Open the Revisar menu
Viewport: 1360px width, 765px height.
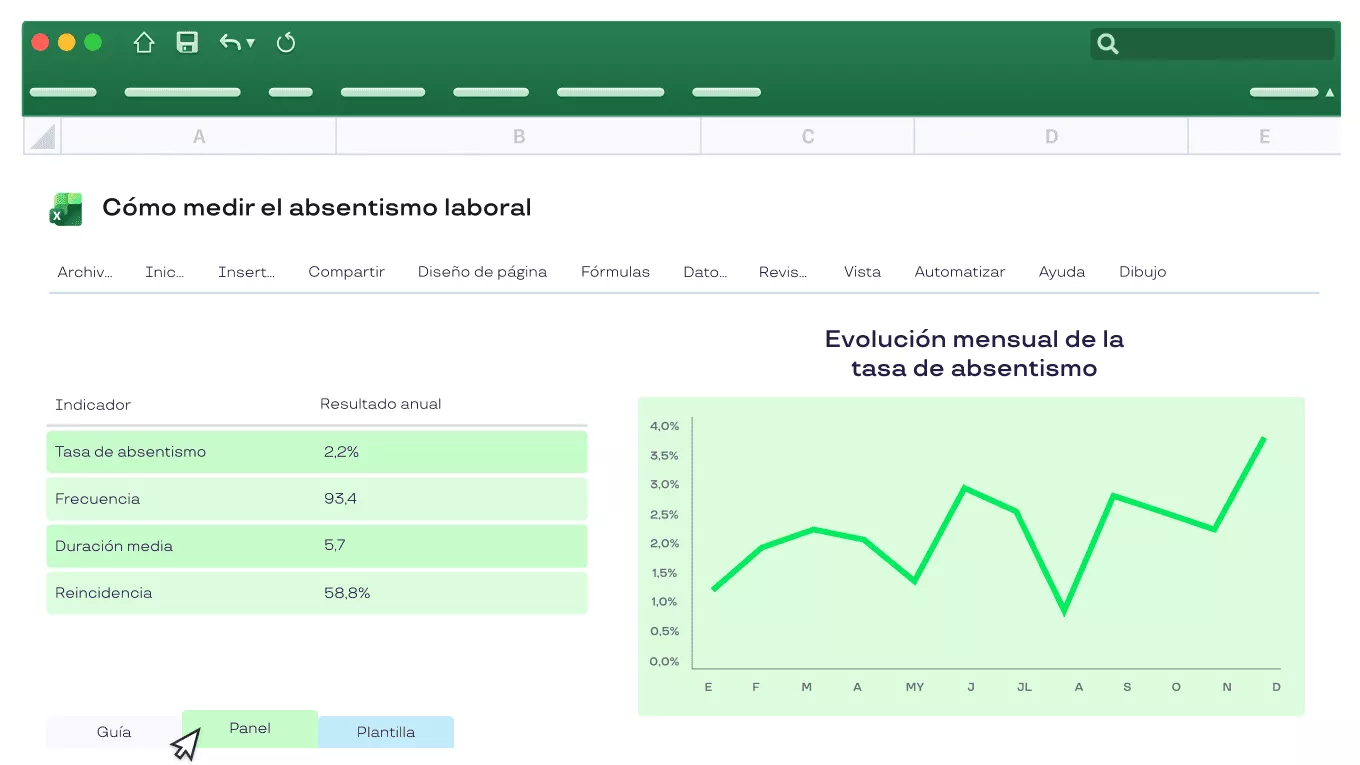(783, 272)
